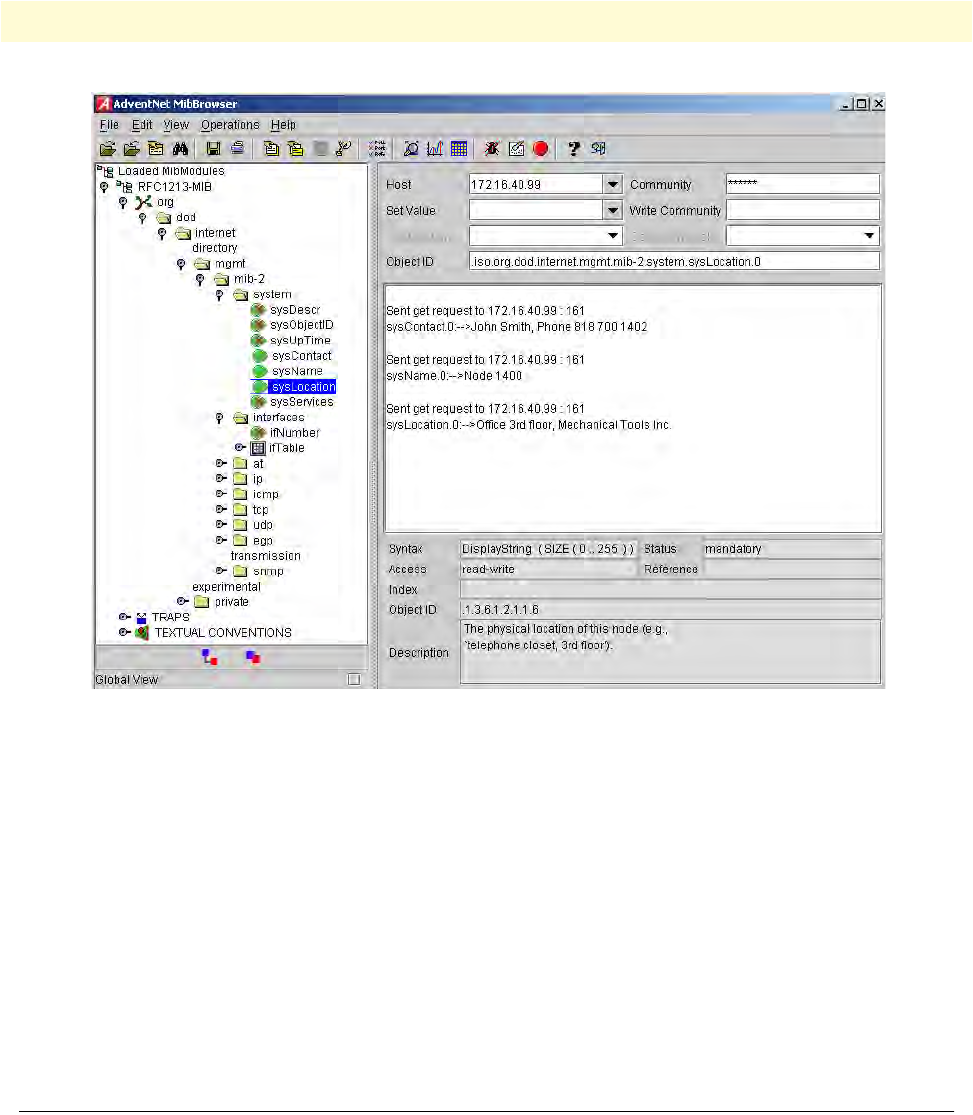Collapse the RFC1213-MIB module node
The image size is (973, 1115).
[x=104, y=187]
